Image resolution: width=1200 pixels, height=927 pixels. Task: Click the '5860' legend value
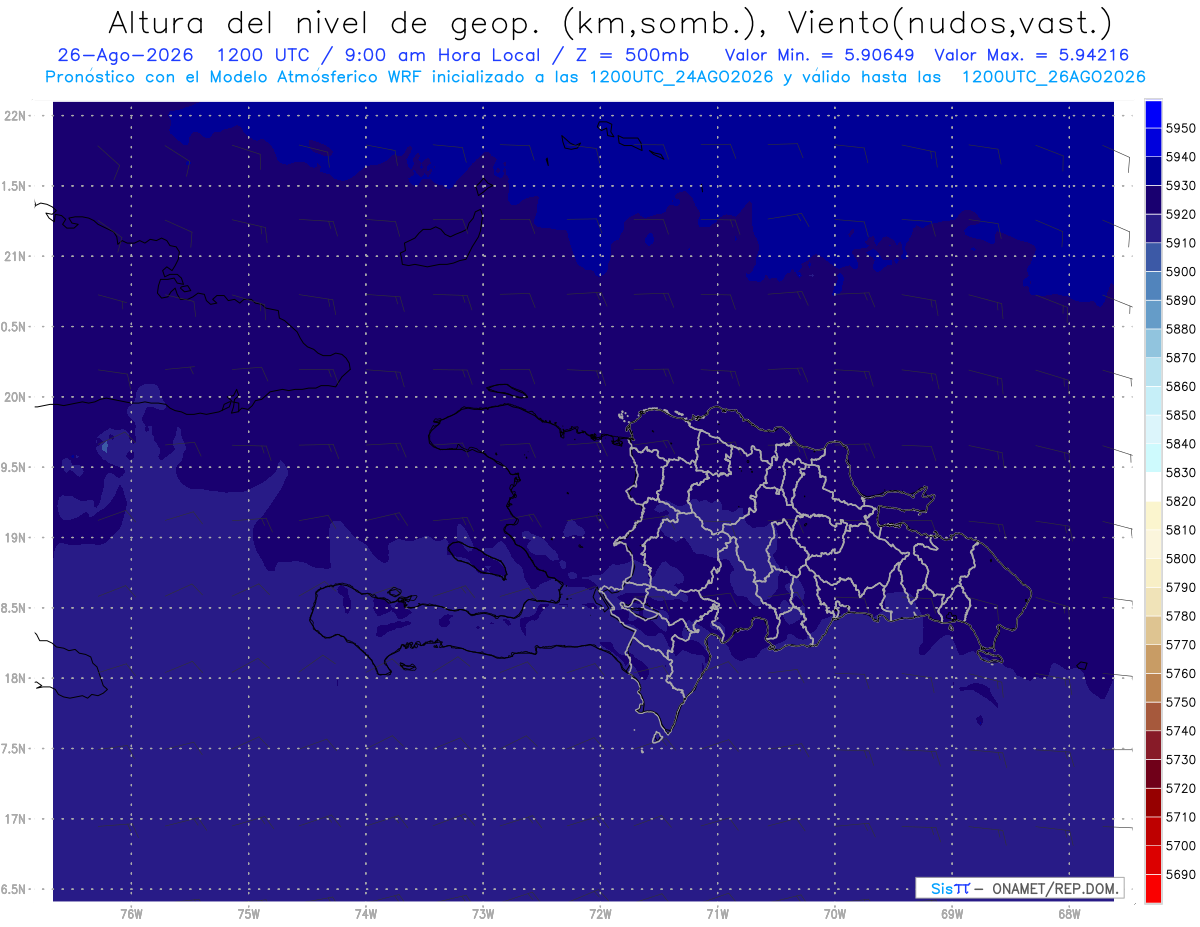click(x=1181, y=386)
